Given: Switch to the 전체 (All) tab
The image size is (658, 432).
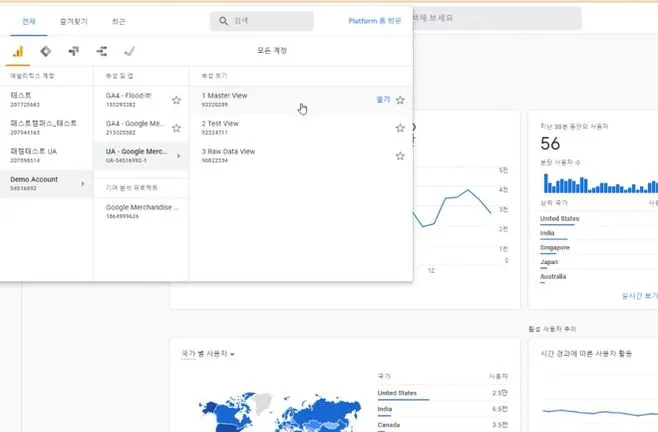Looking at the screenshot, I should click(29, 21).
